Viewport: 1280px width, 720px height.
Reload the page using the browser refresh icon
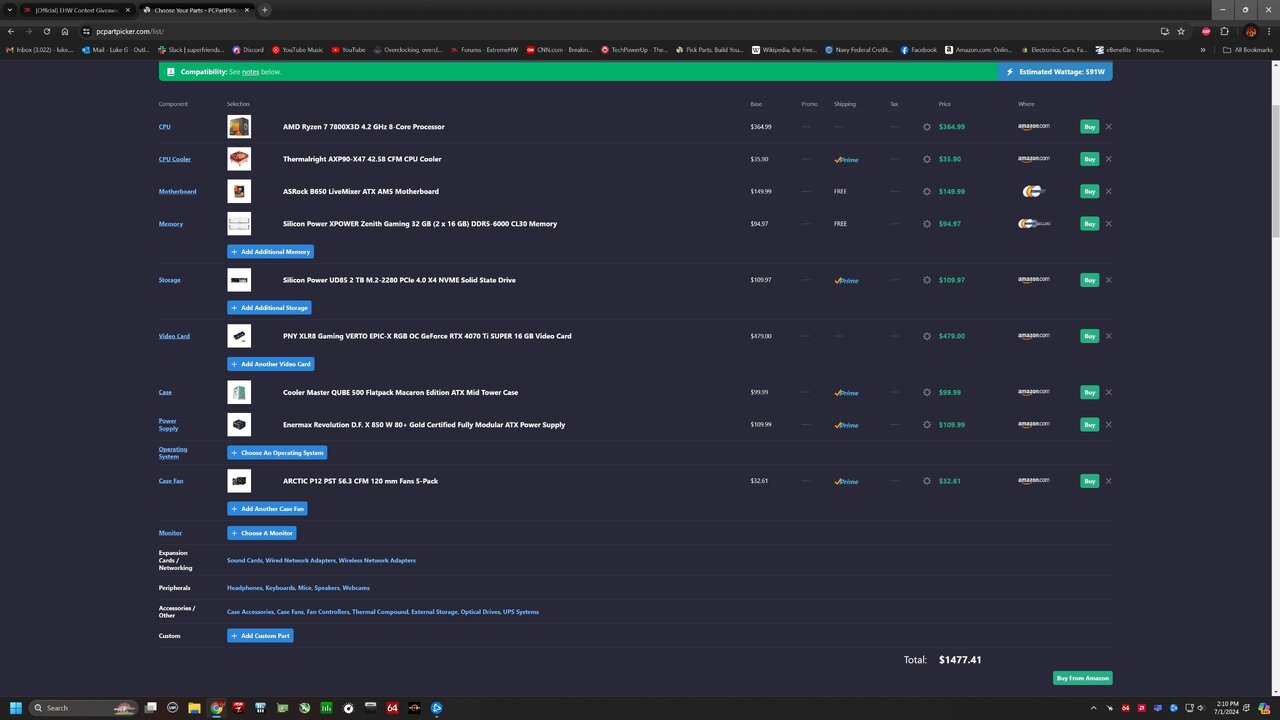[46, 31]
